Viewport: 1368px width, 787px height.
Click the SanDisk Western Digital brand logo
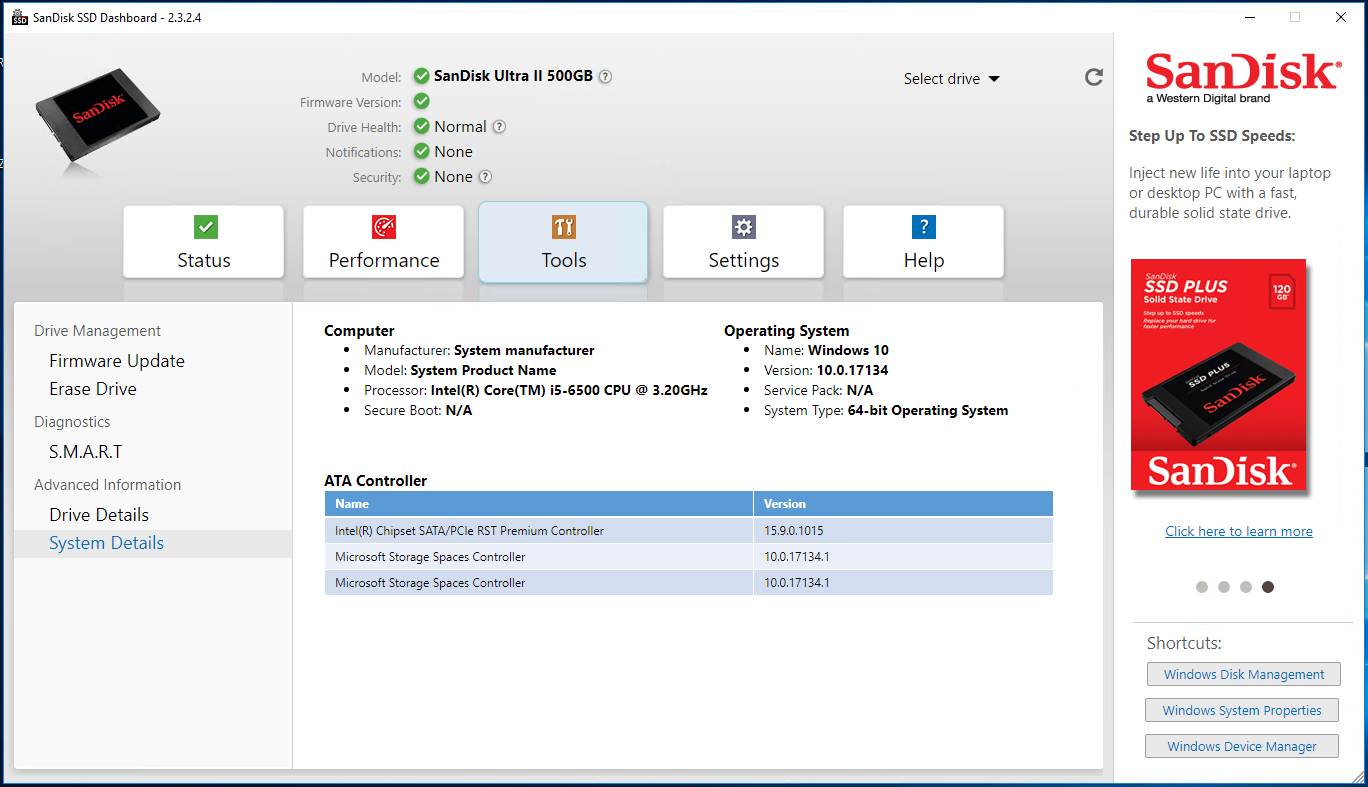pos(1242,77)
